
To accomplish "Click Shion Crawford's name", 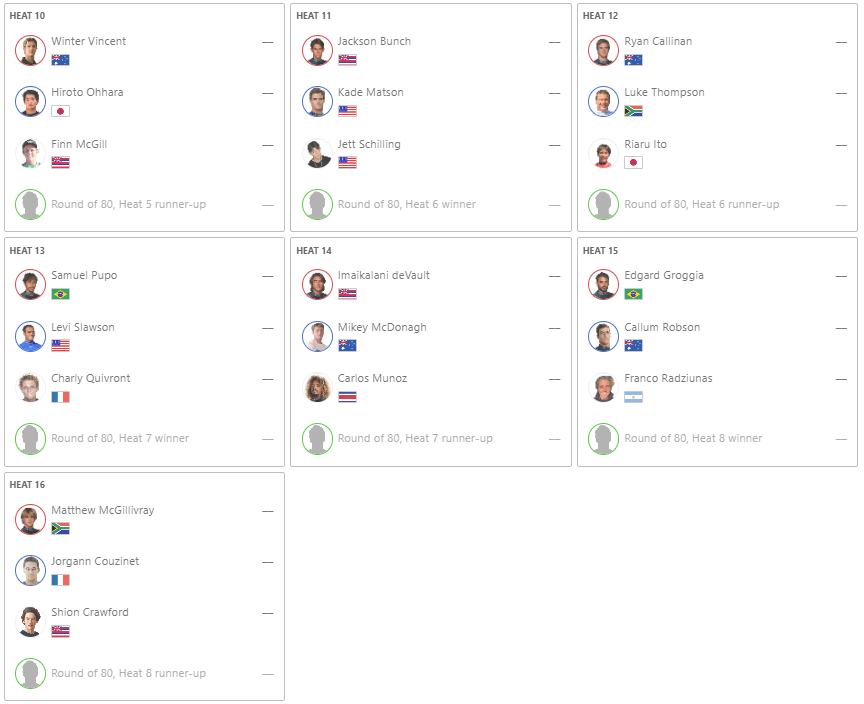I will coord(89,612).
